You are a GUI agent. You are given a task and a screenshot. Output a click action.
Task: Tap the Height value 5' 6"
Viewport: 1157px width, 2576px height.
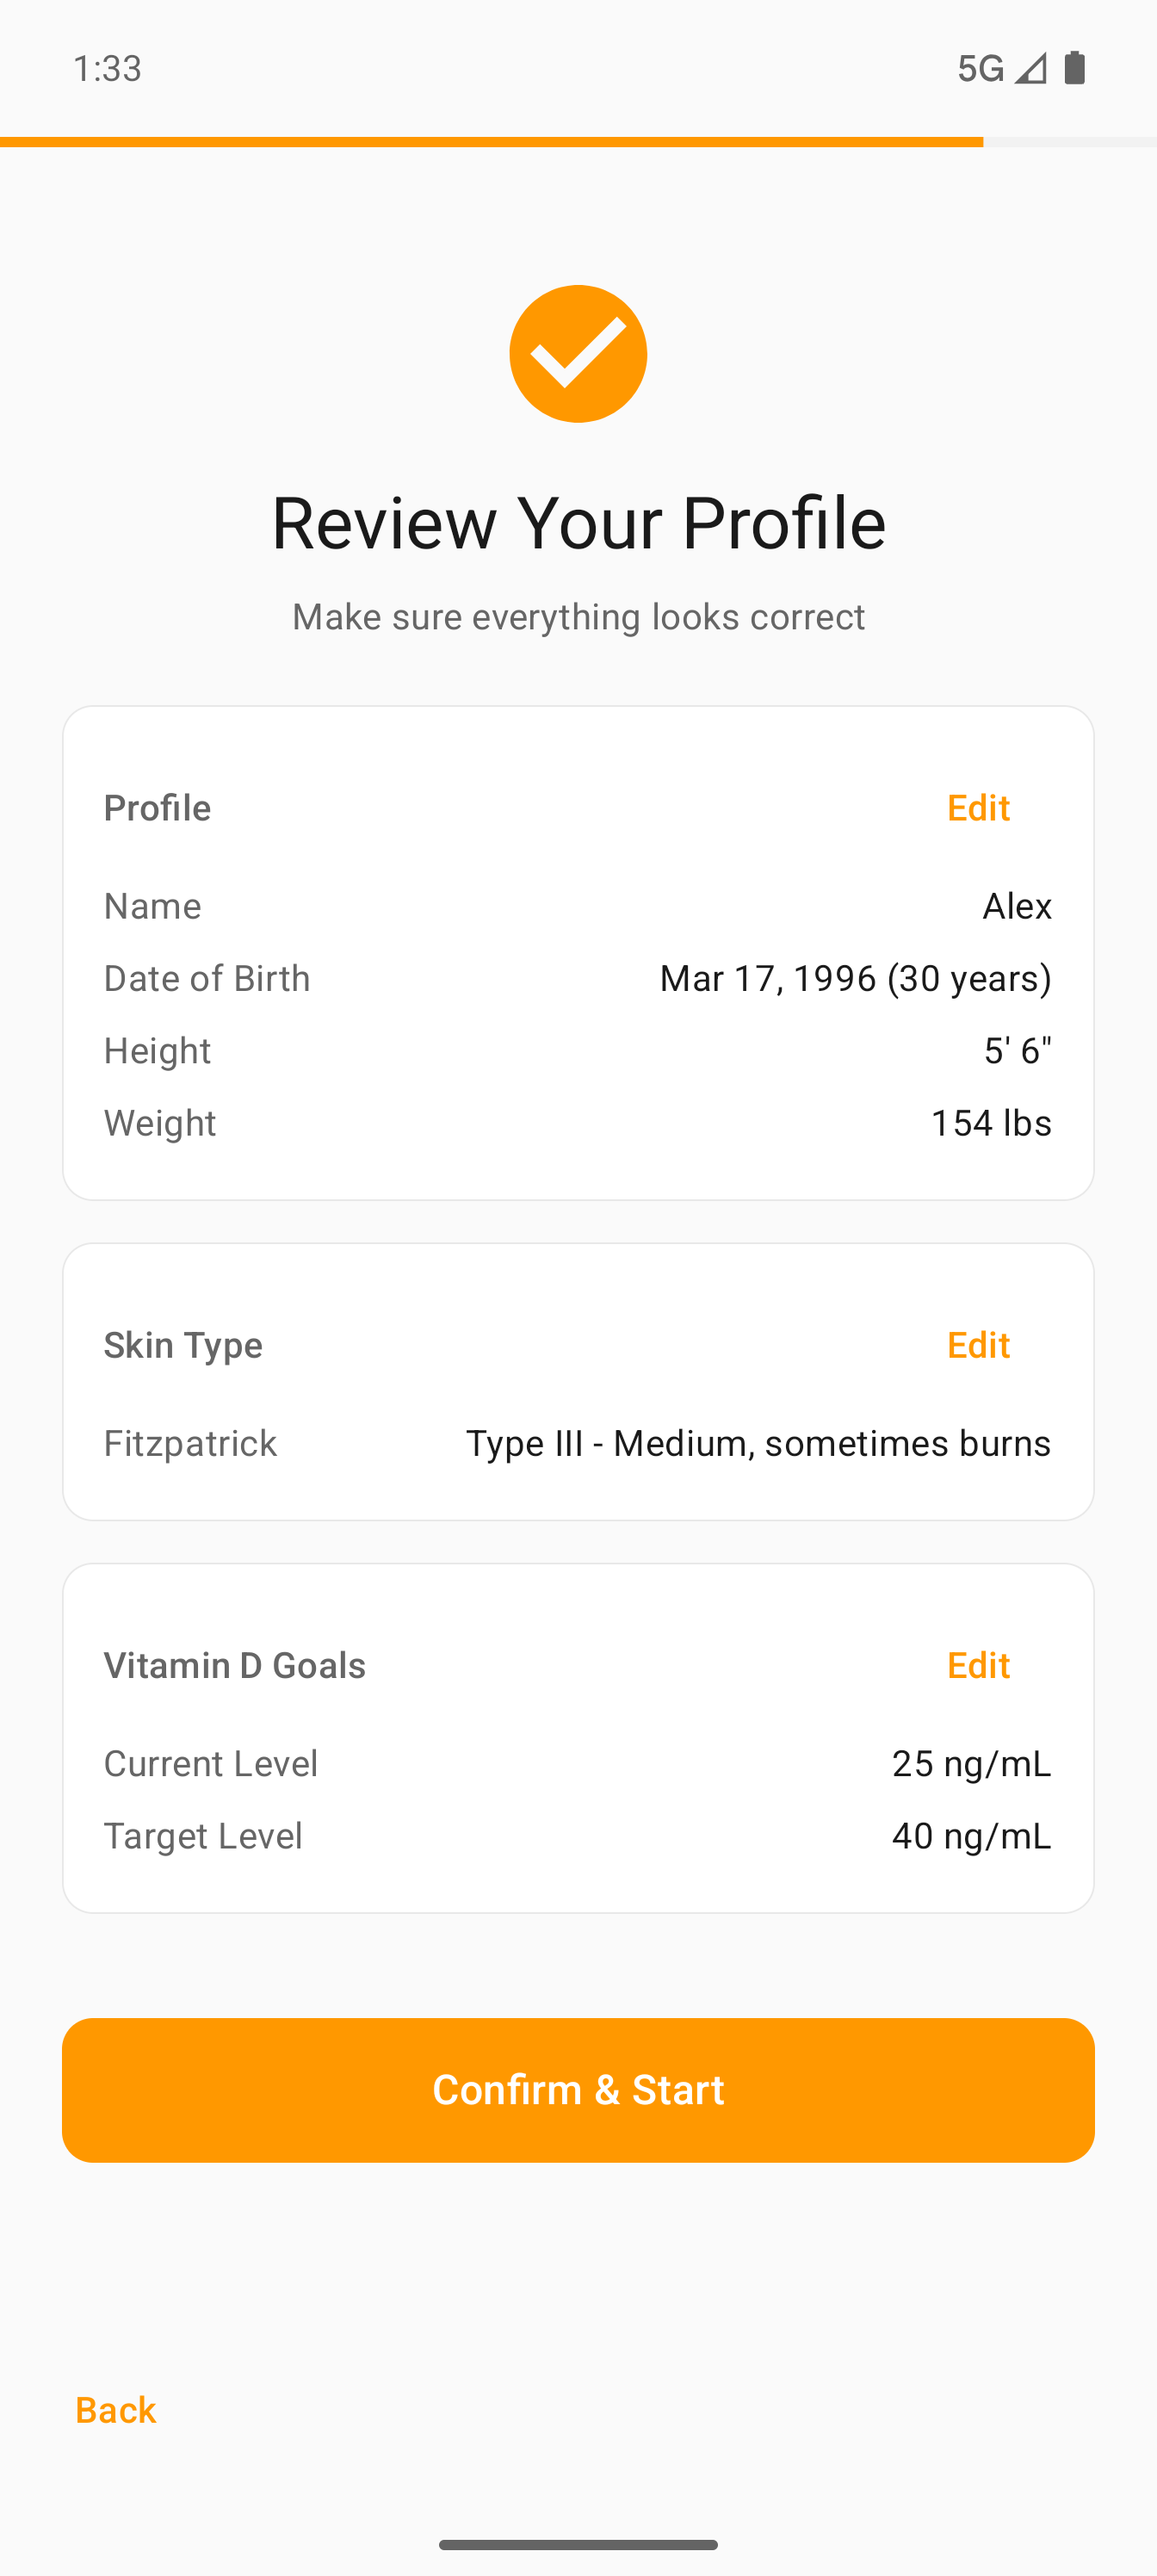(1017, 1050)
